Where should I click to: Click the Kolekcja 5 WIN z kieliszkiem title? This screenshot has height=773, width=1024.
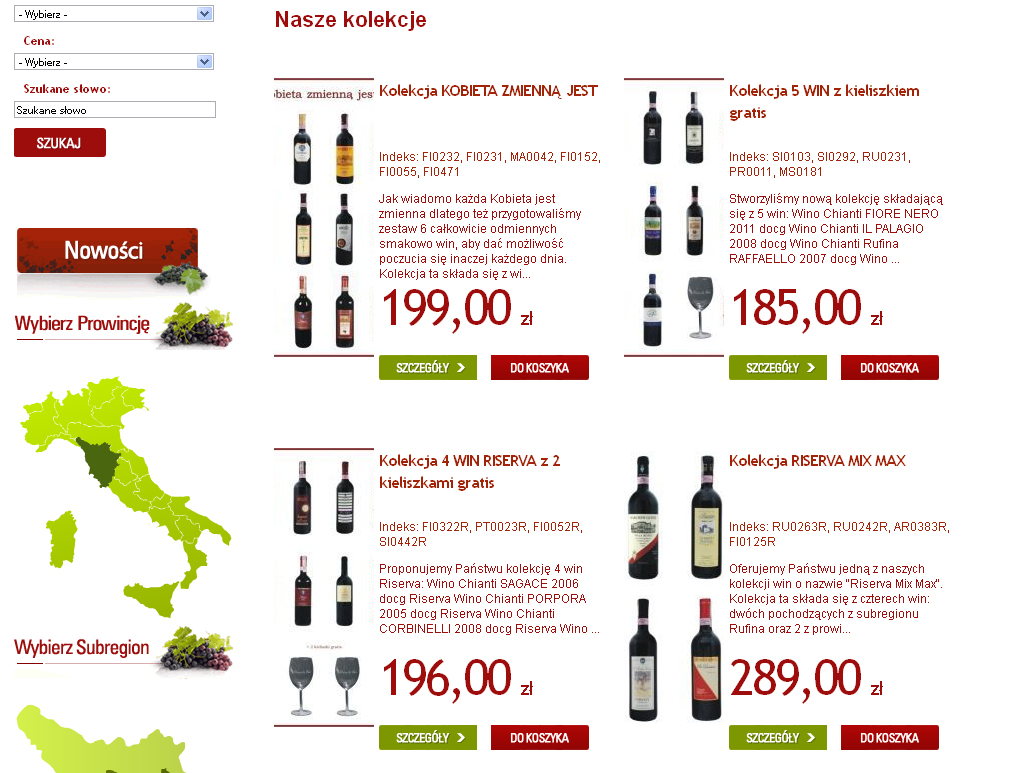point(824,102)
